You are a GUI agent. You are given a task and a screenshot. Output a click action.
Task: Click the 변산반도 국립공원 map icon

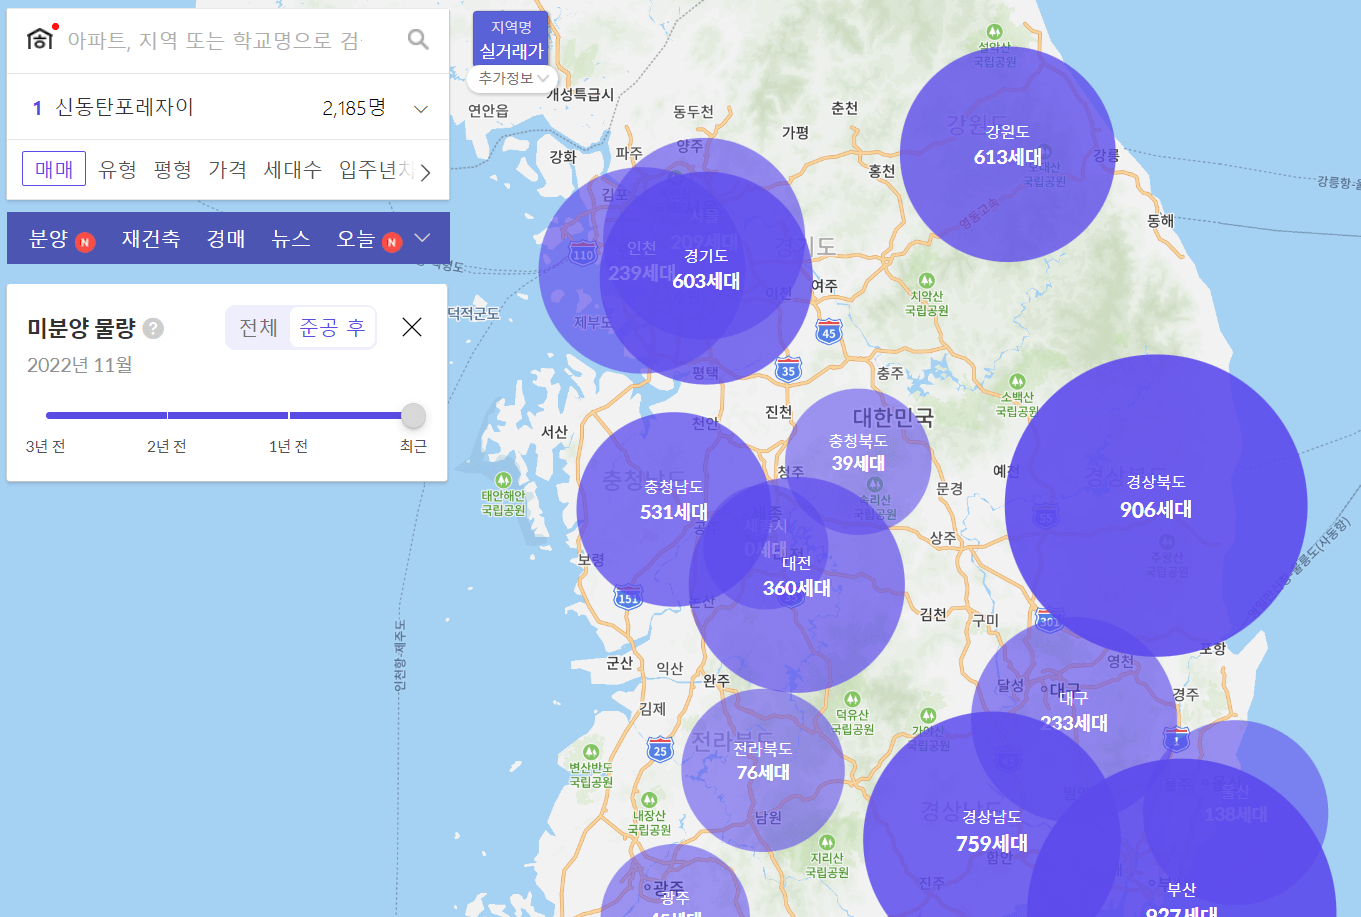[591, 752]
